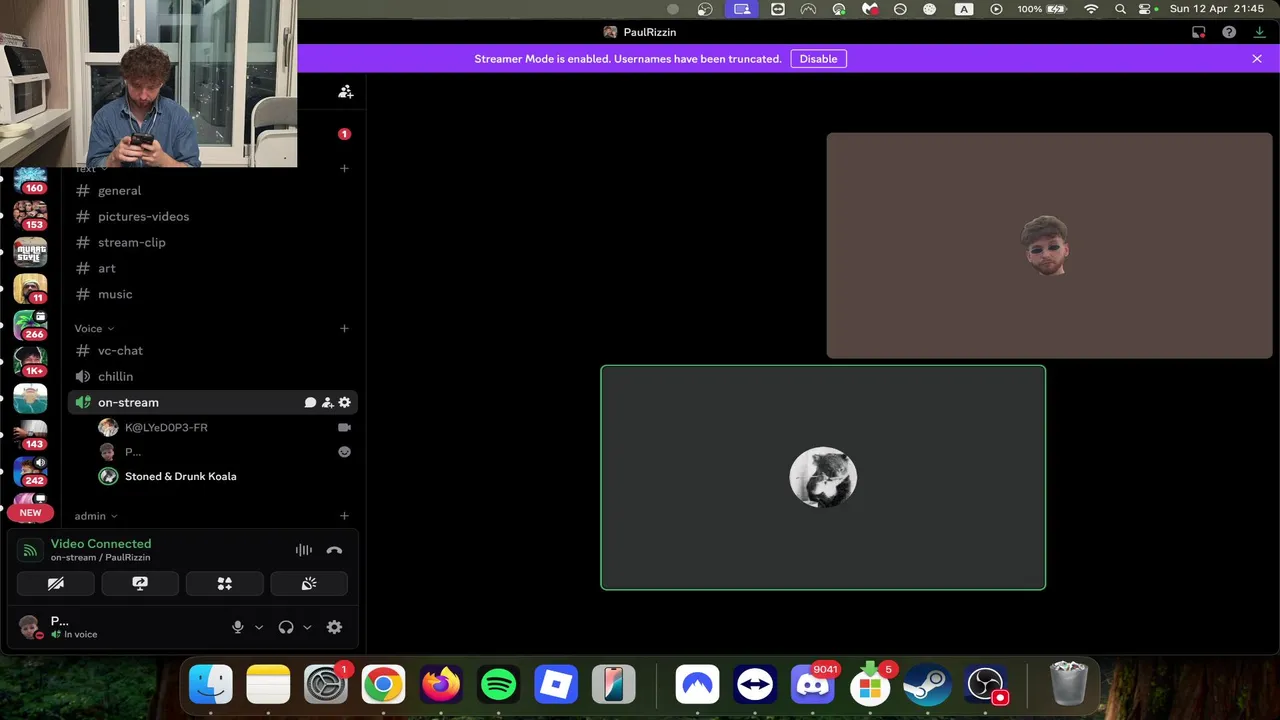Open microphone input options dropdown
This screenshot has height=720, width=1280.
click(x=259, y=627)
